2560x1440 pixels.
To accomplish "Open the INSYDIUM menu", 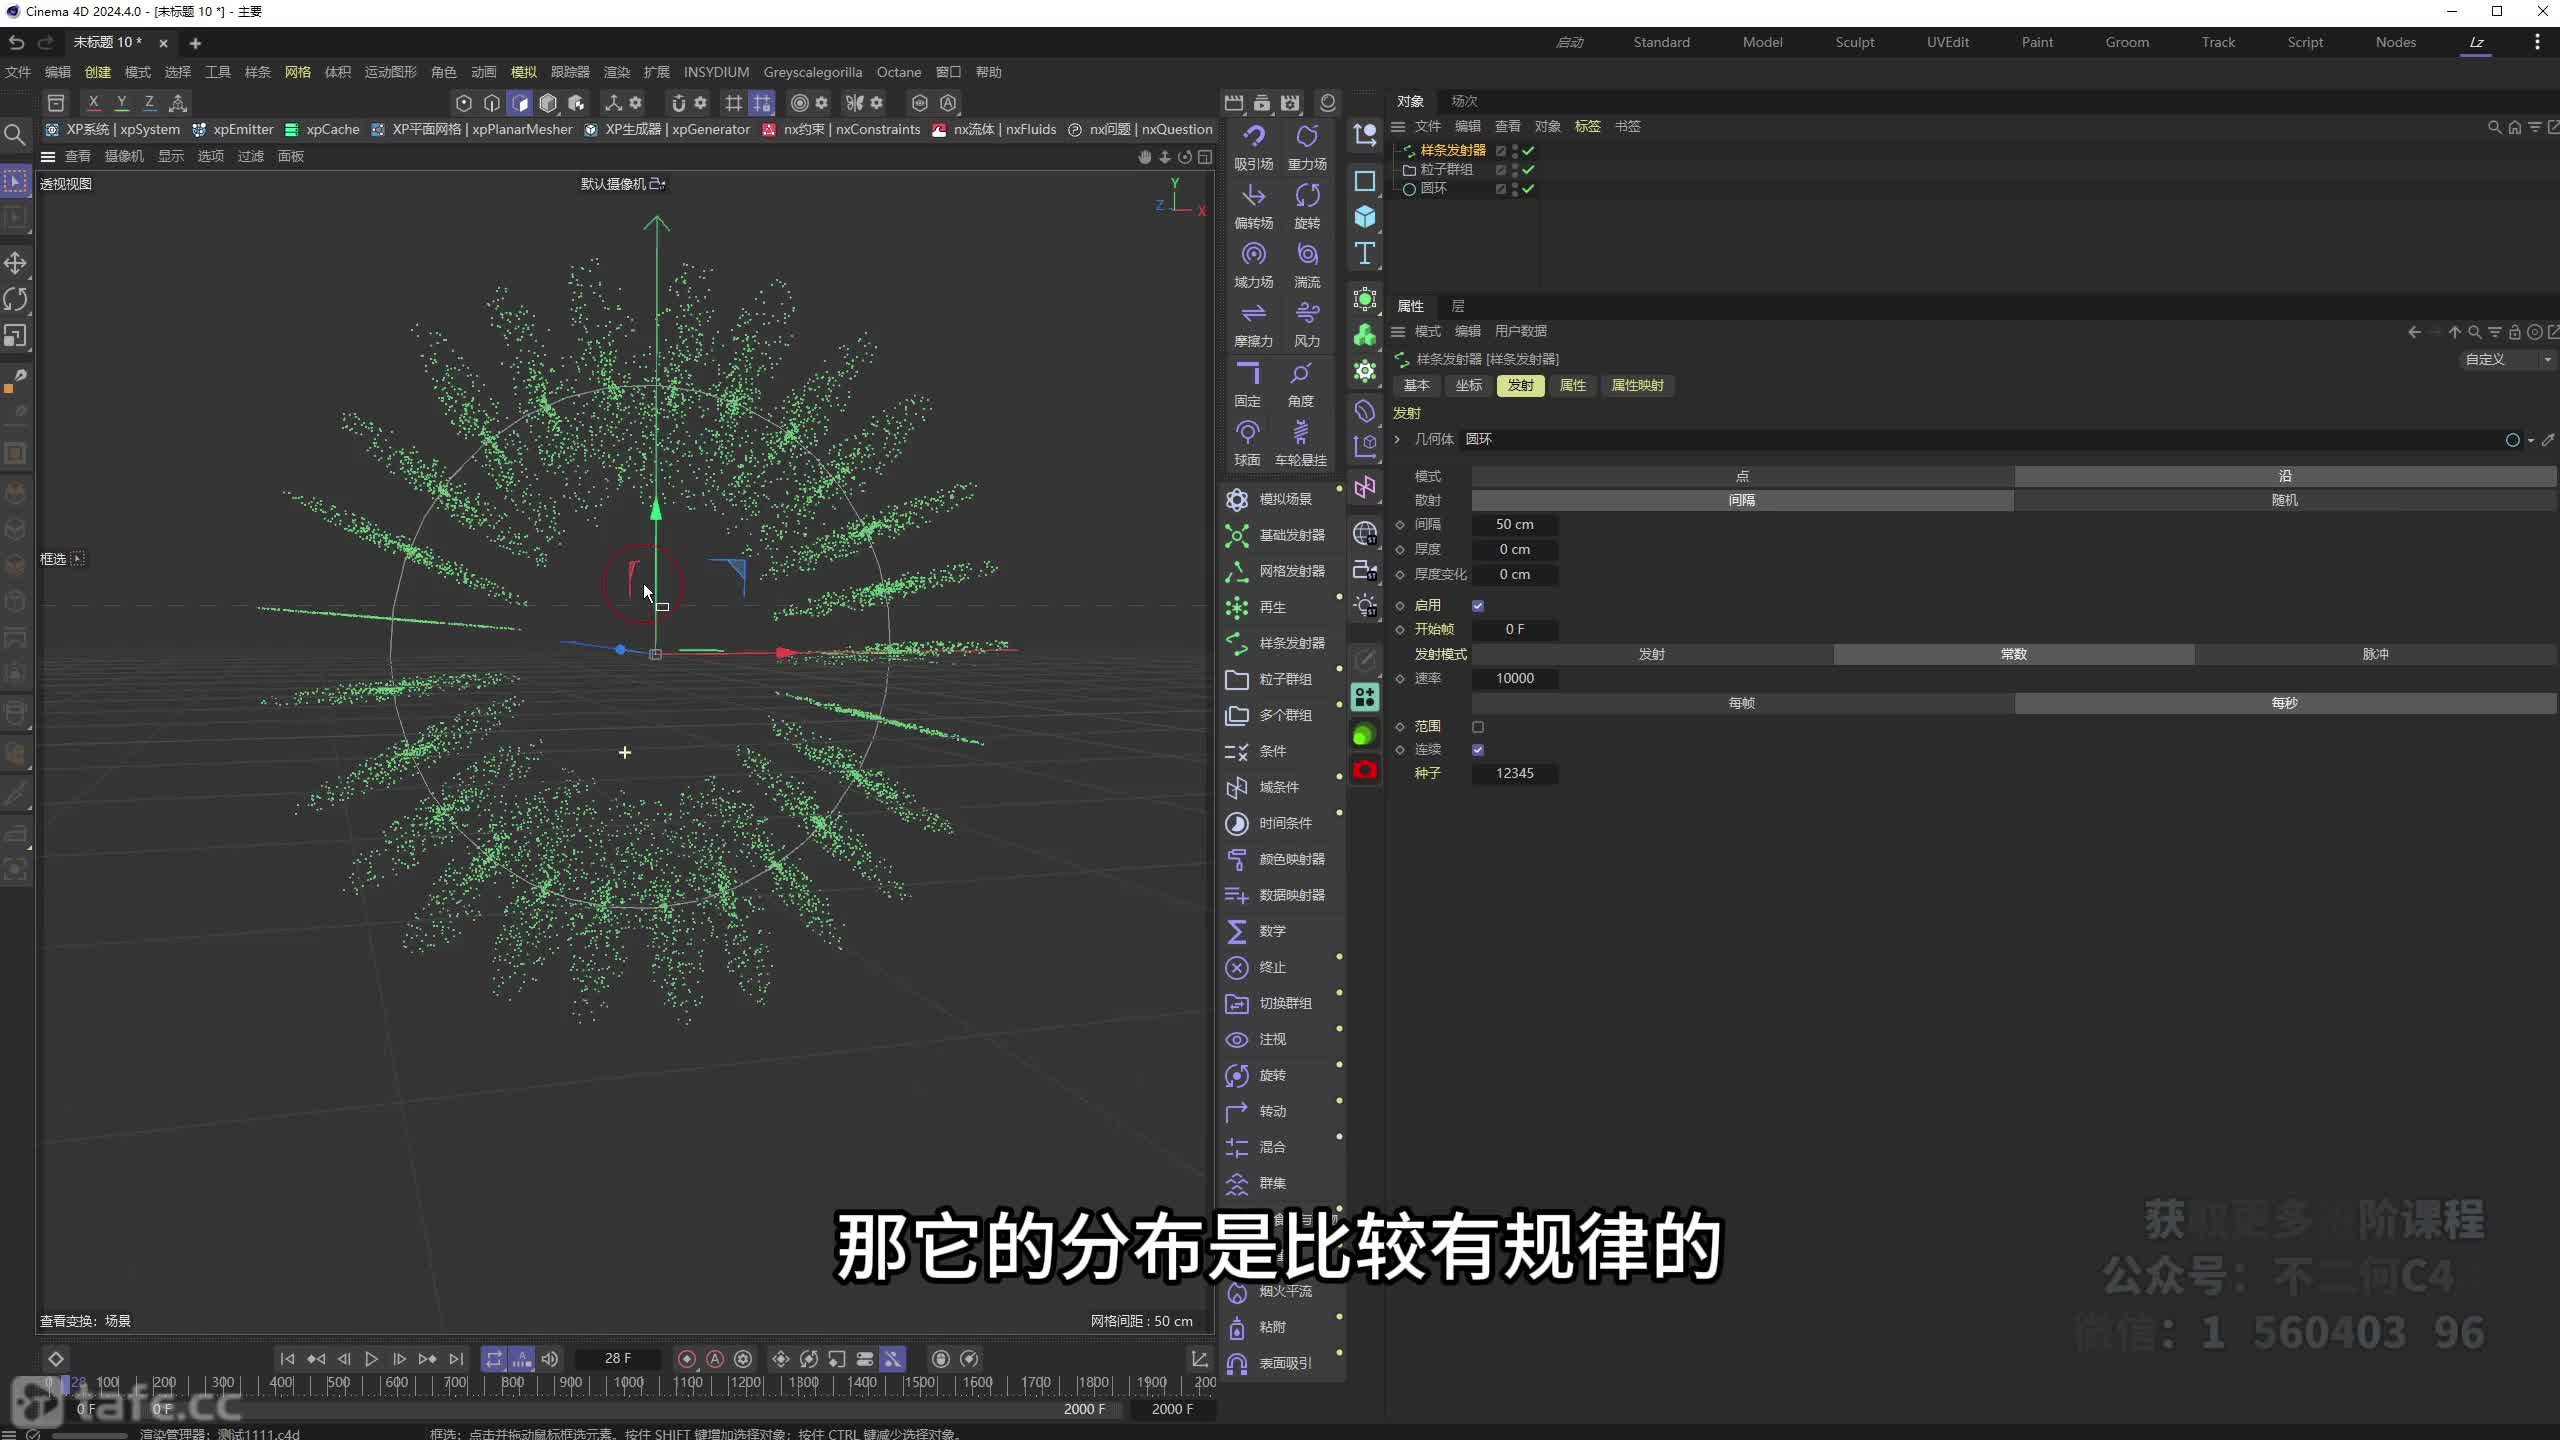I will [x=716, y=72].
